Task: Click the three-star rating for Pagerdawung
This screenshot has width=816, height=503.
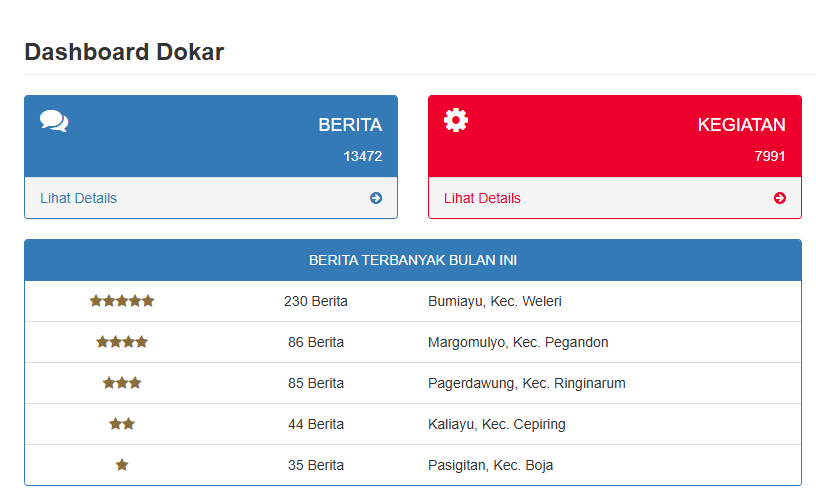Action: 122,383
